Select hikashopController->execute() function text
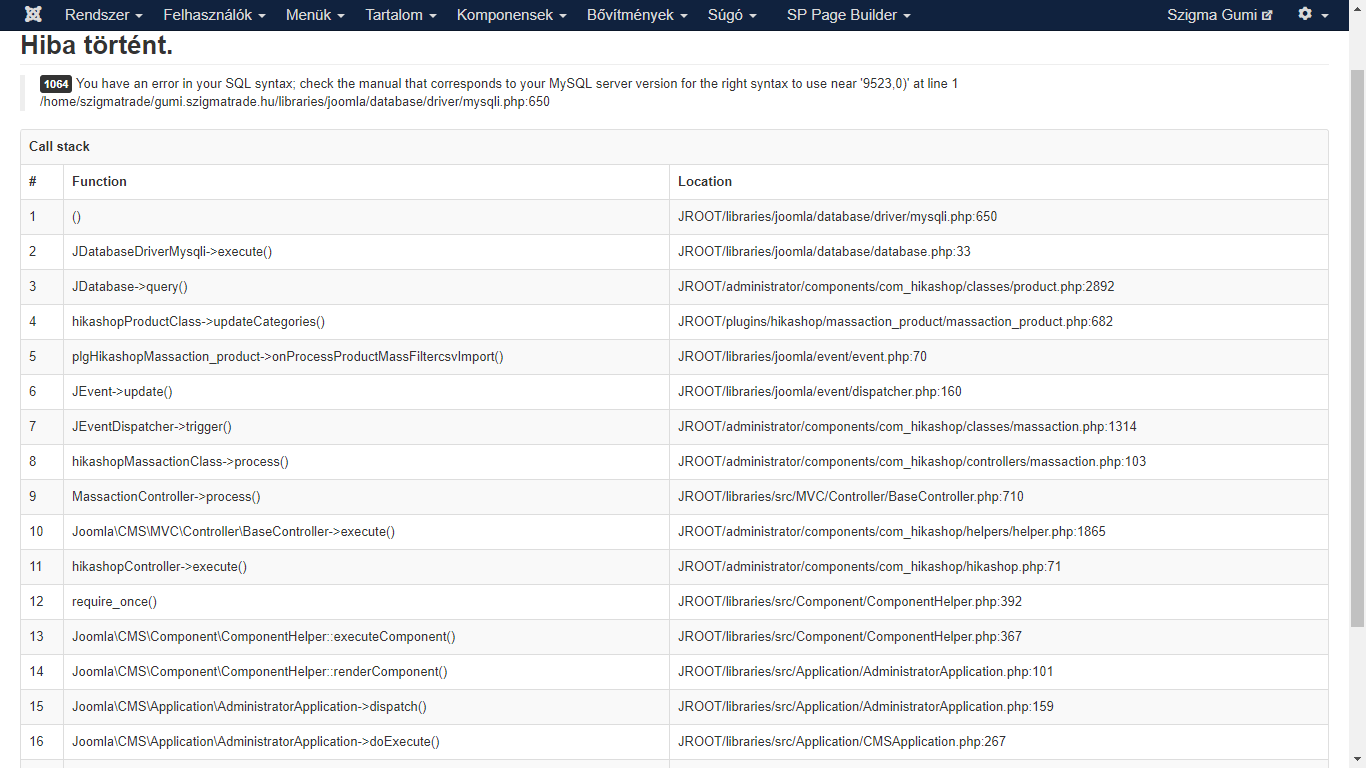1366x768 pixels. [160, 566]
